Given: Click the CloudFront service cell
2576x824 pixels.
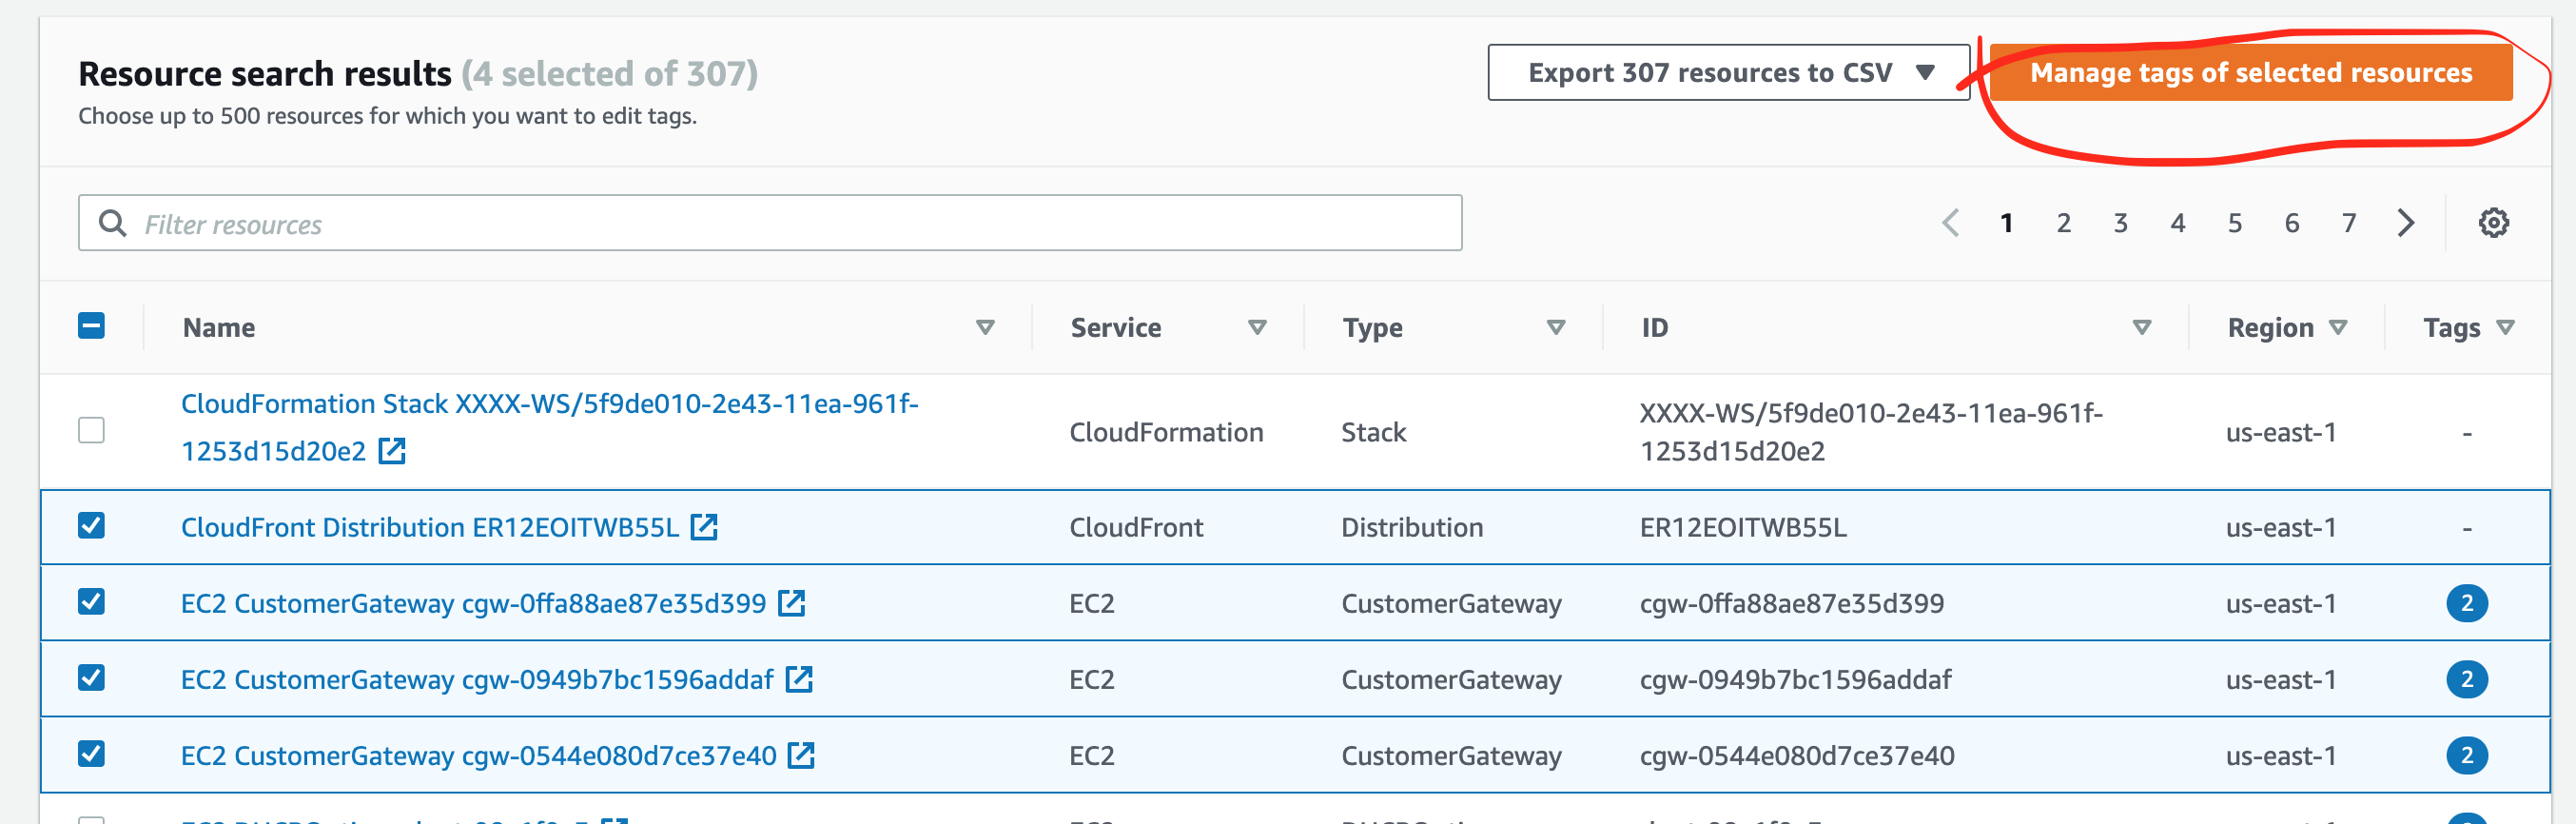Looking at the screenshot, I should (1136, 527).
